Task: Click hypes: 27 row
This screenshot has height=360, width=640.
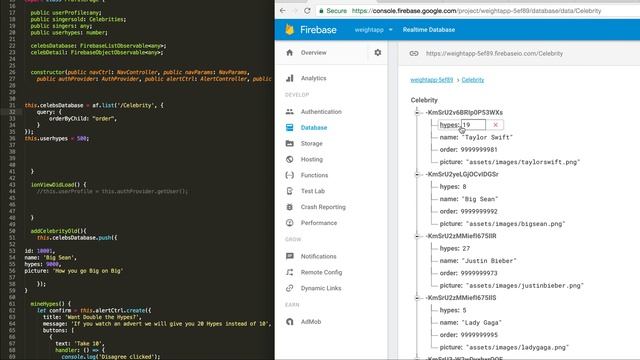Action: (x=454, y=249)
